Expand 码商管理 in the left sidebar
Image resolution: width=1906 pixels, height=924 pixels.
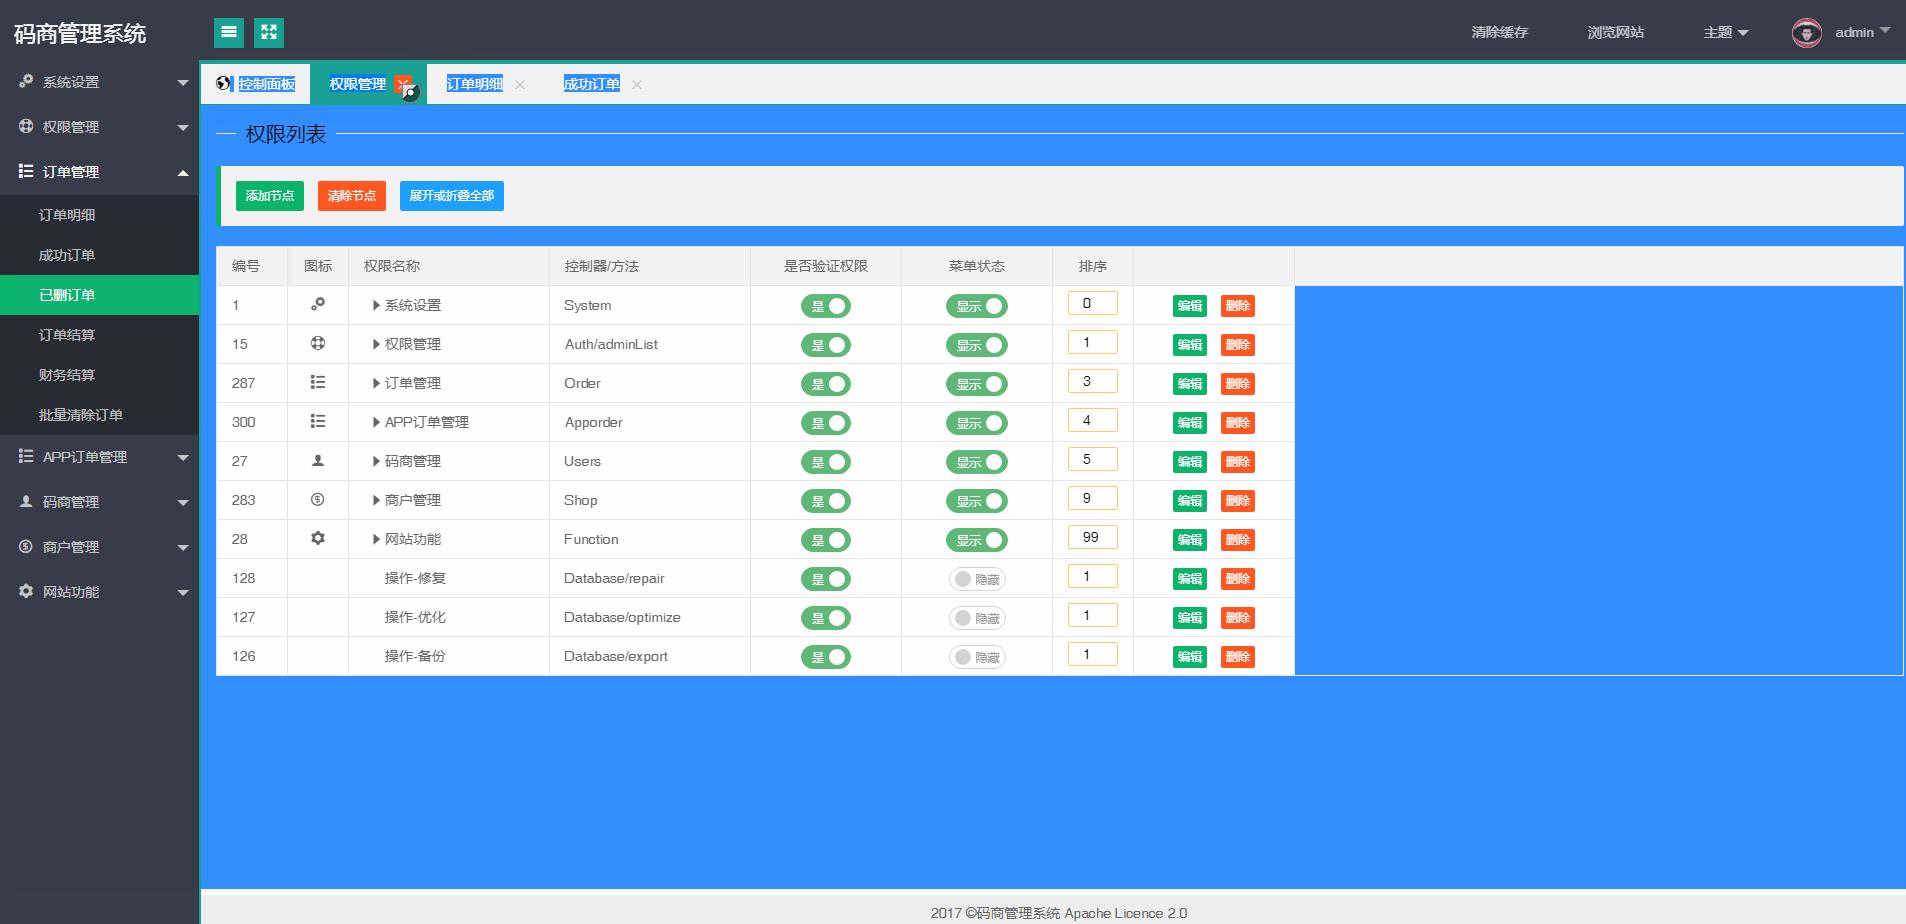pyautogui.click(x=100, y=502)
